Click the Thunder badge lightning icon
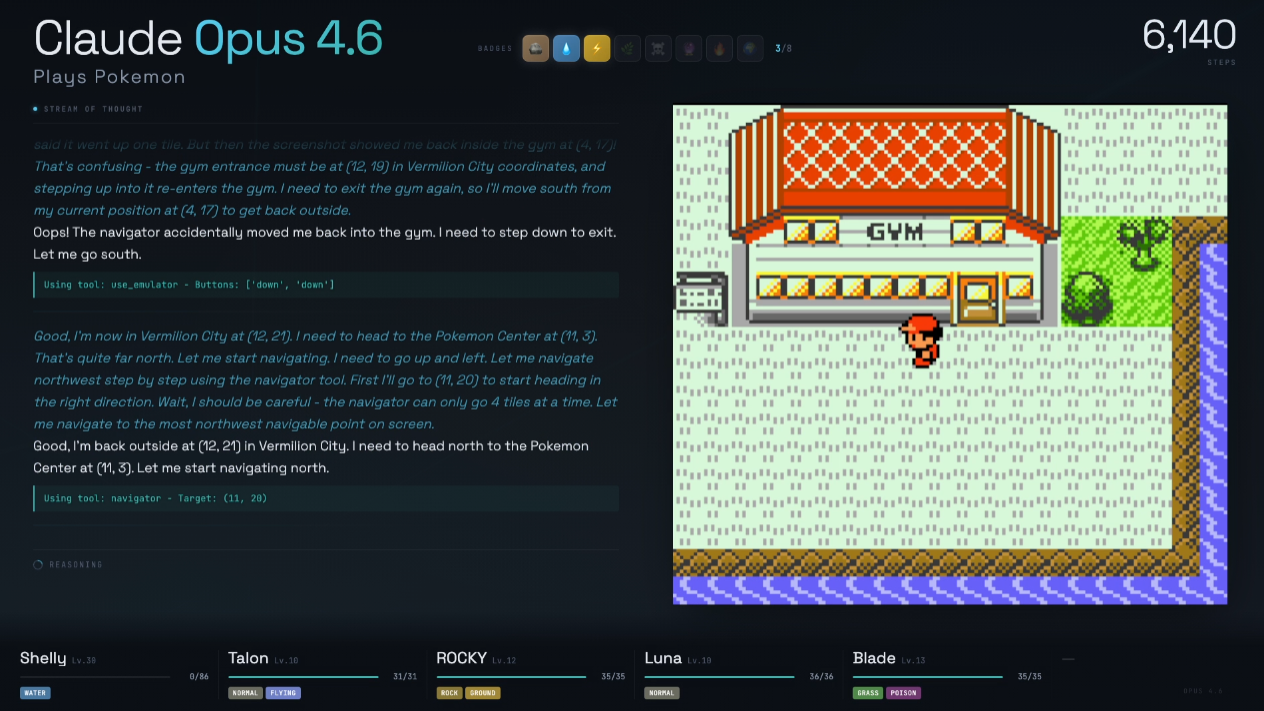This screenshot has width=1264, height=711. [x=597, y=48]
